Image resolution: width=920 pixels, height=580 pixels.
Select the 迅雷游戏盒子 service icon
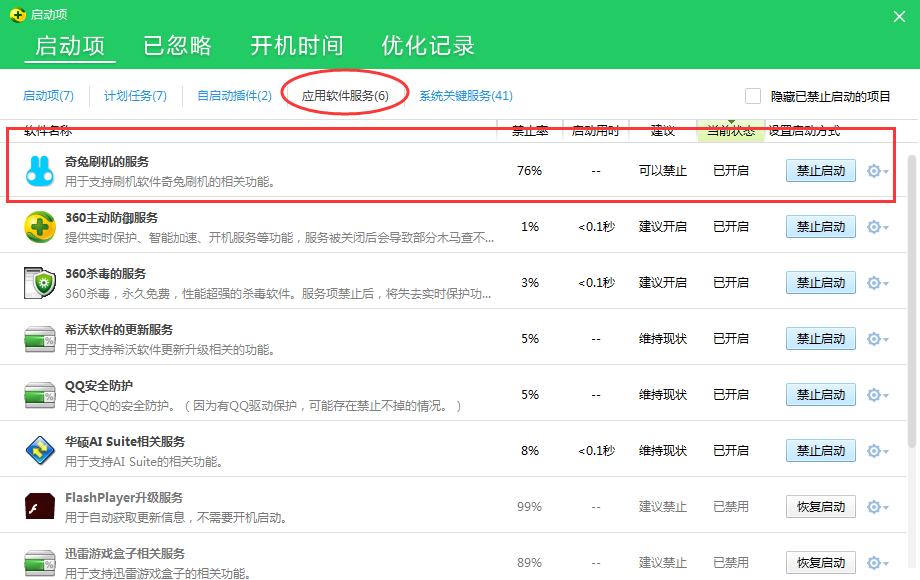pos(38,562)
